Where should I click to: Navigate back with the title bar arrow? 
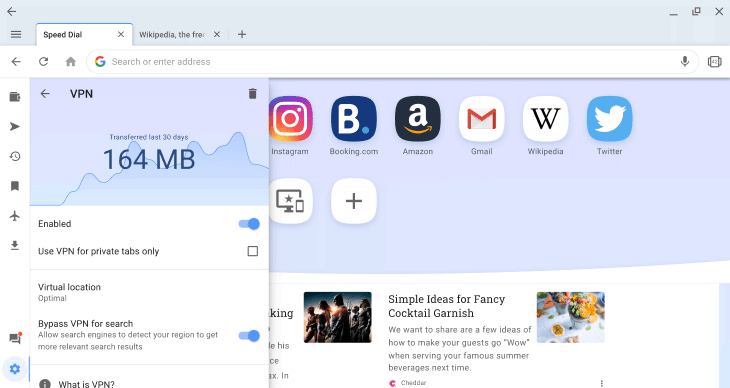[12, 11]
